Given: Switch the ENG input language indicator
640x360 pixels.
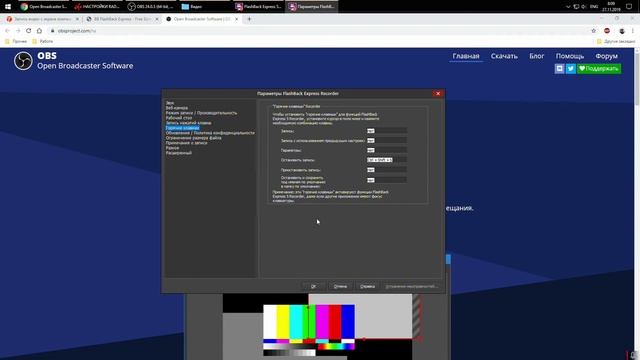Looking at the screenshot, I should click(594, 7).
